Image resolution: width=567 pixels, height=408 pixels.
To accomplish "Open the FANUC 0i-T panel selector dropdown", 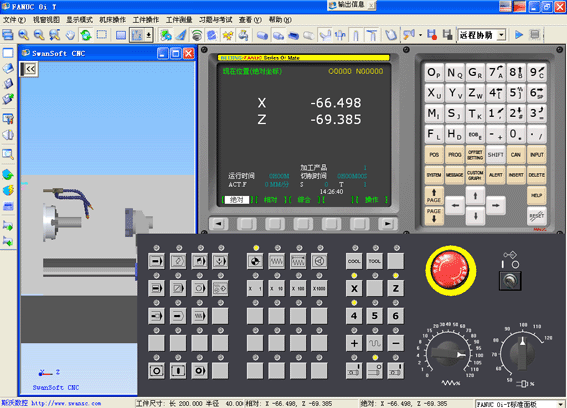I will pyautogui.click(x=560, y=404).
